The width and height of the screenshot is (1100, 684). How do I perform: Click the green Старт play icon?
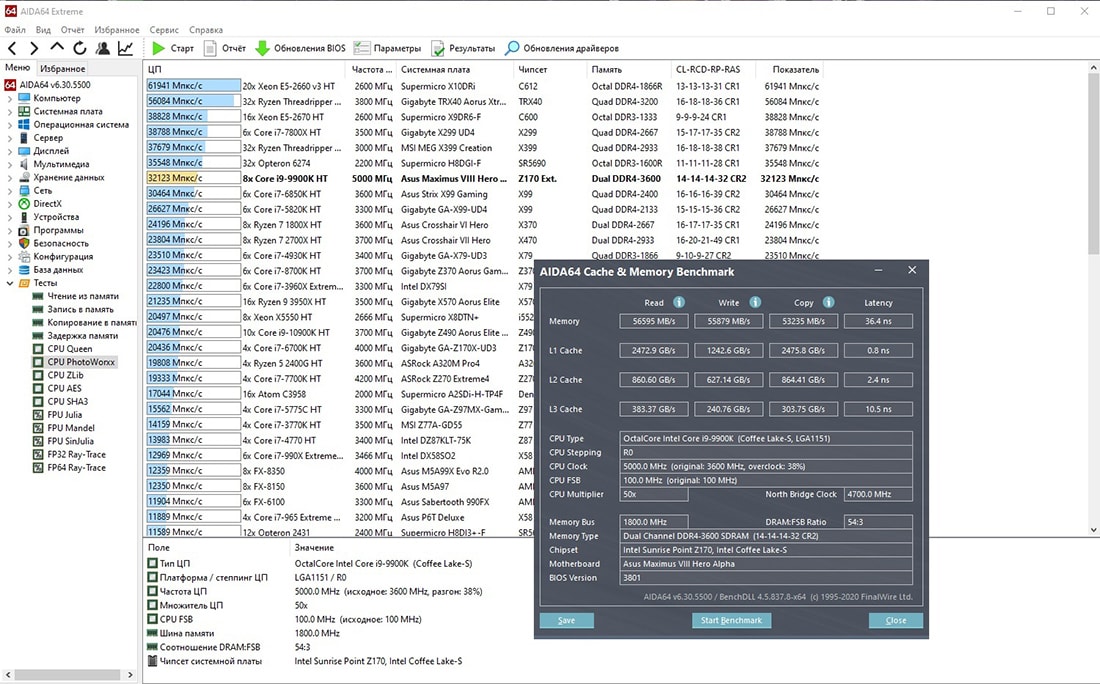click(159, 48)
